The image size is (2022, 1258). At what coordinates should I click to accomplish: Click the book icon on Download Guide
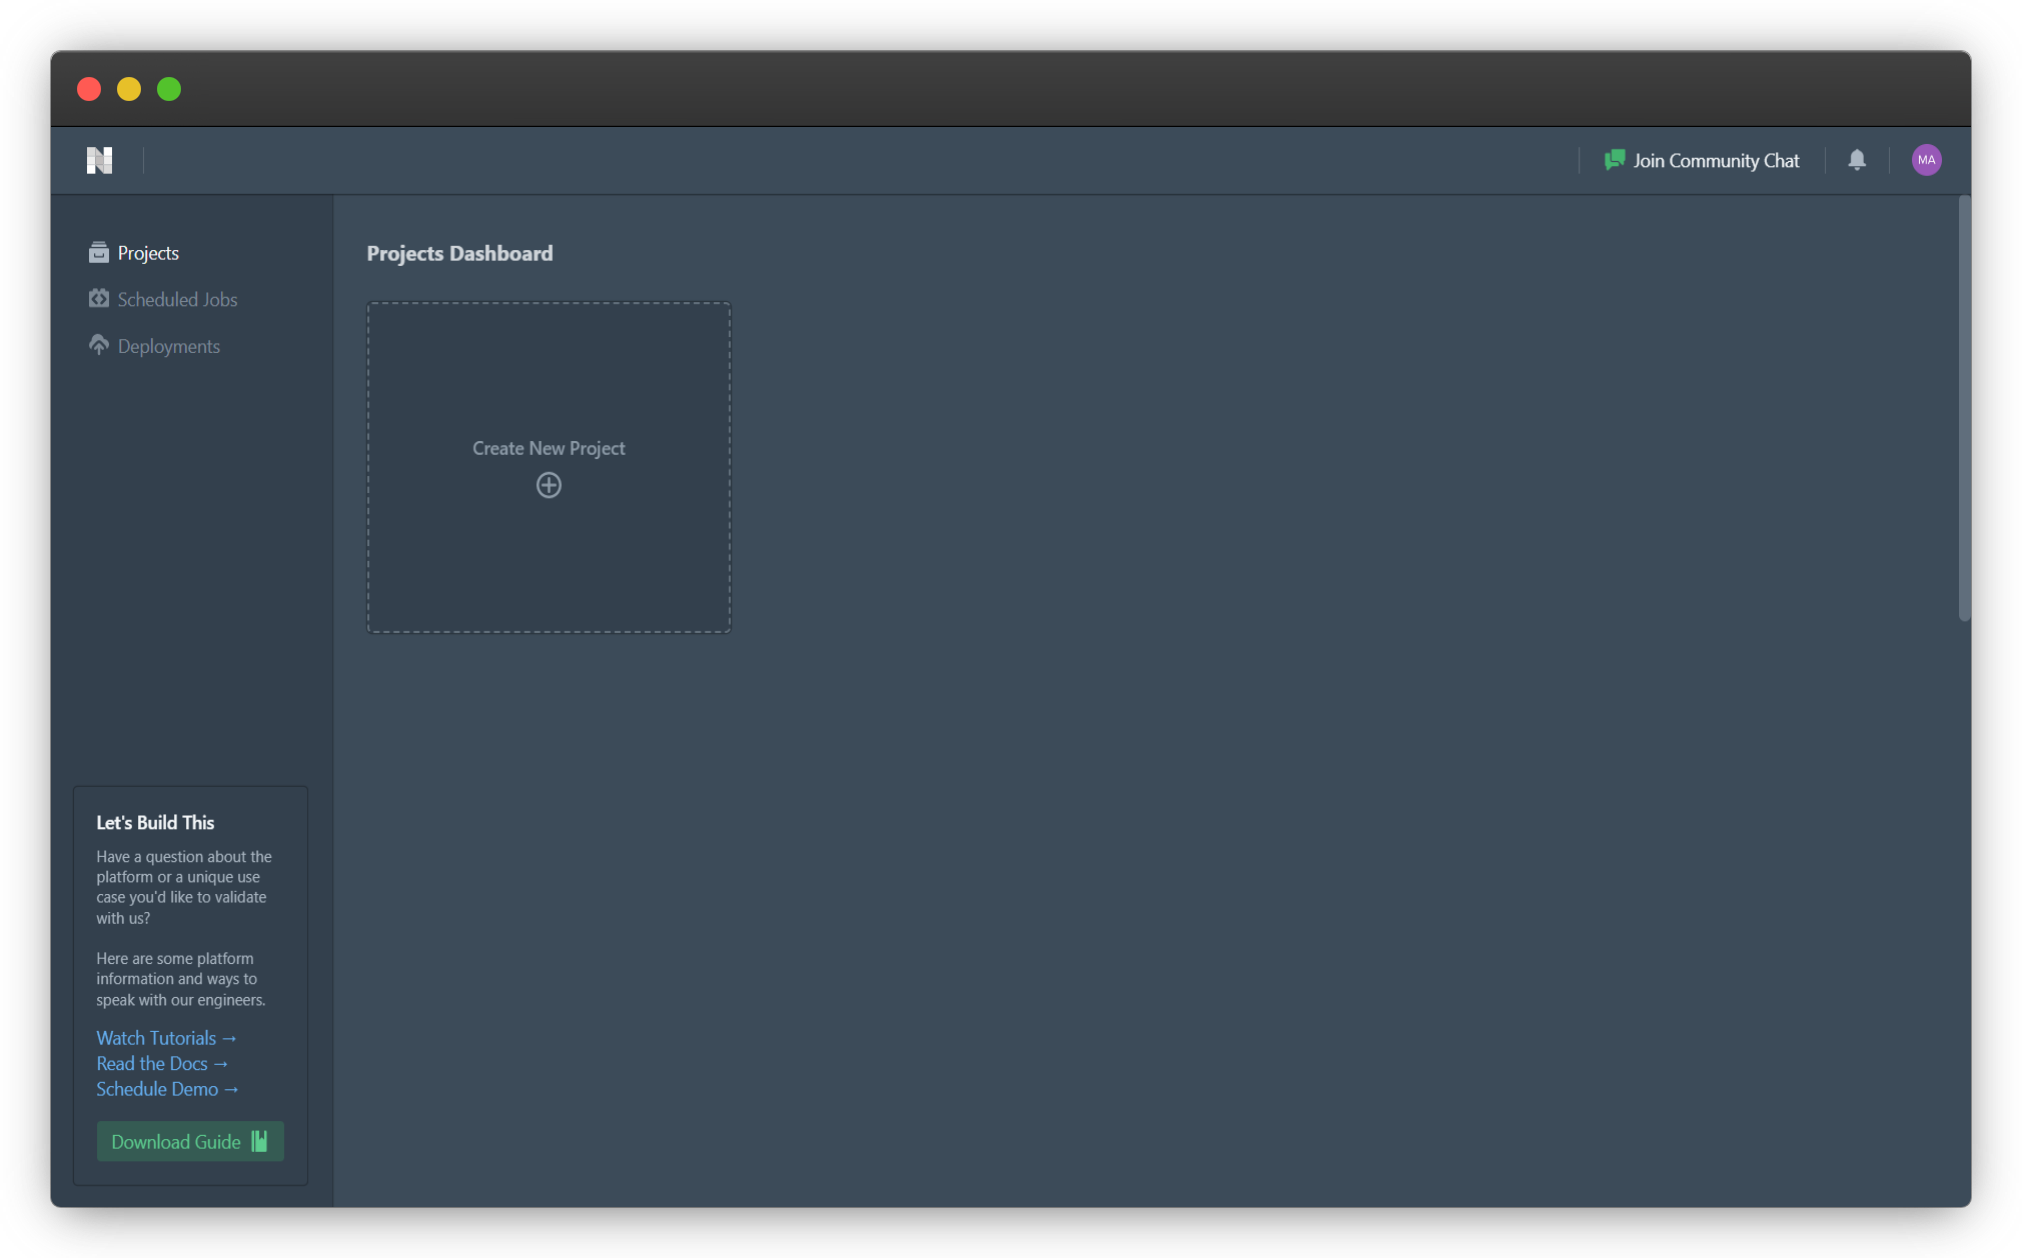tap(260, 1142)
